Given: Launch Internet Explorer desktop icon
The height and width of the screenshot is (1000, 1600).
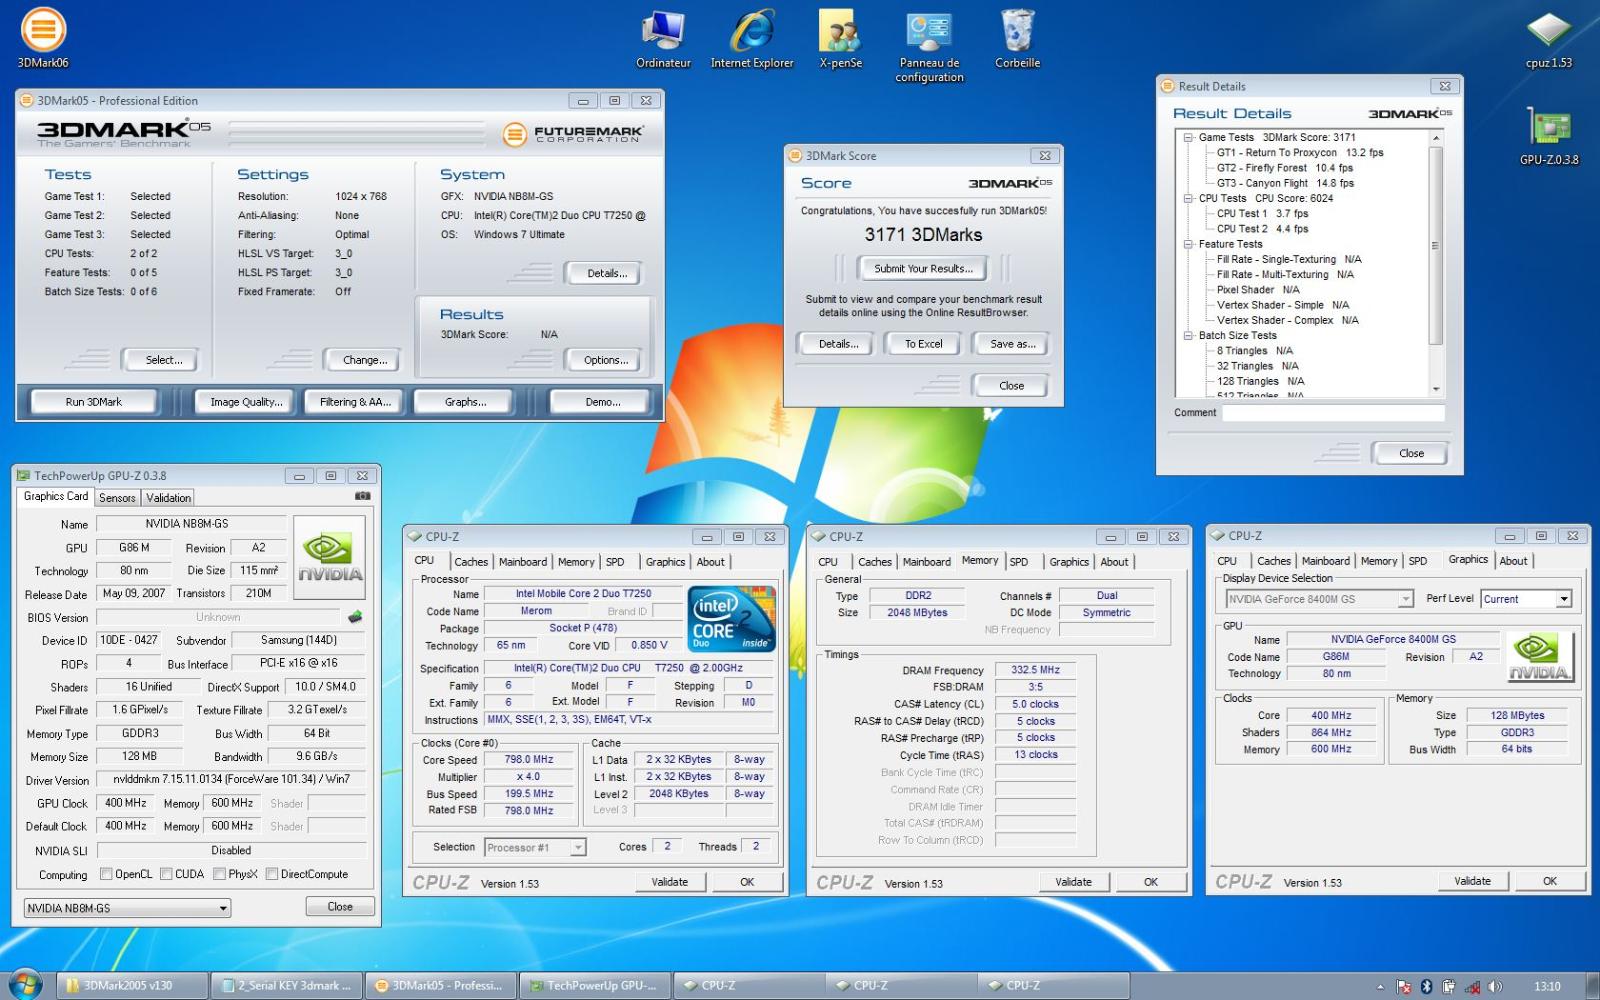Looking at the screenshot, I should click(752, 40).
